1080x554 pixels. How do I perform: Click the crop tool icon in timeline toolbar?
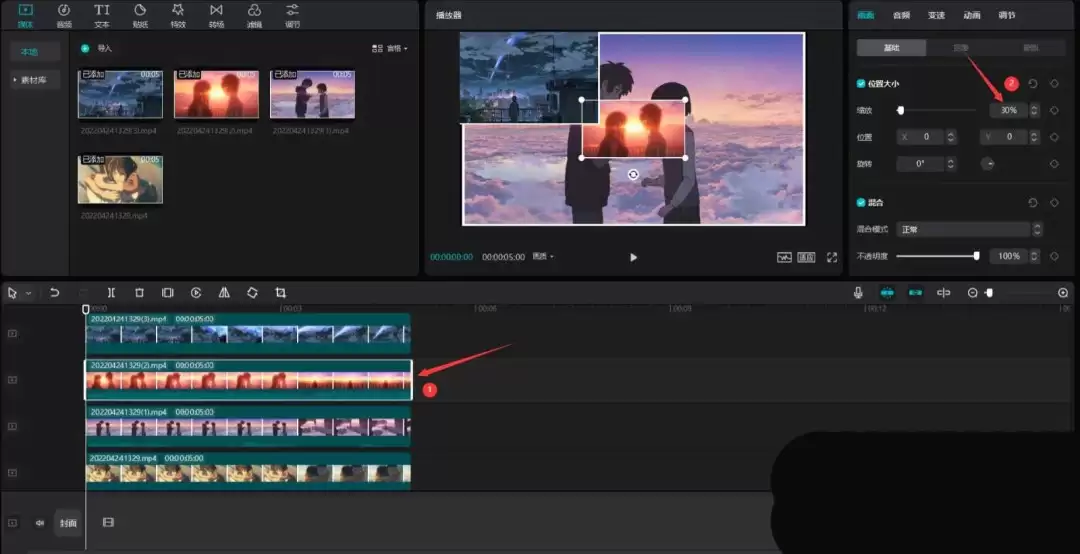tap(280, 293)
